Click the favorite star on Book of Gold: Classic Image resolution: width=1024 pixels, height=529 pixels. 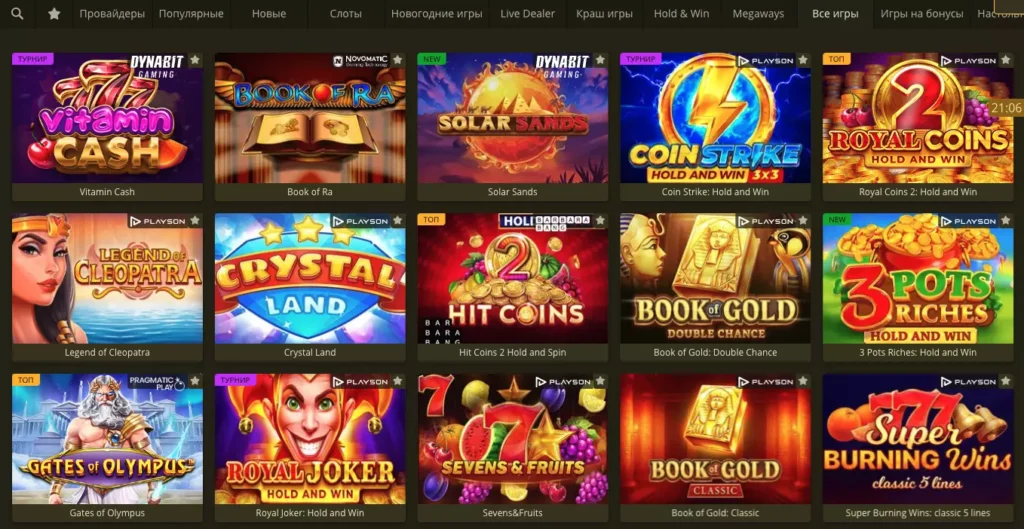pos(803,381)
